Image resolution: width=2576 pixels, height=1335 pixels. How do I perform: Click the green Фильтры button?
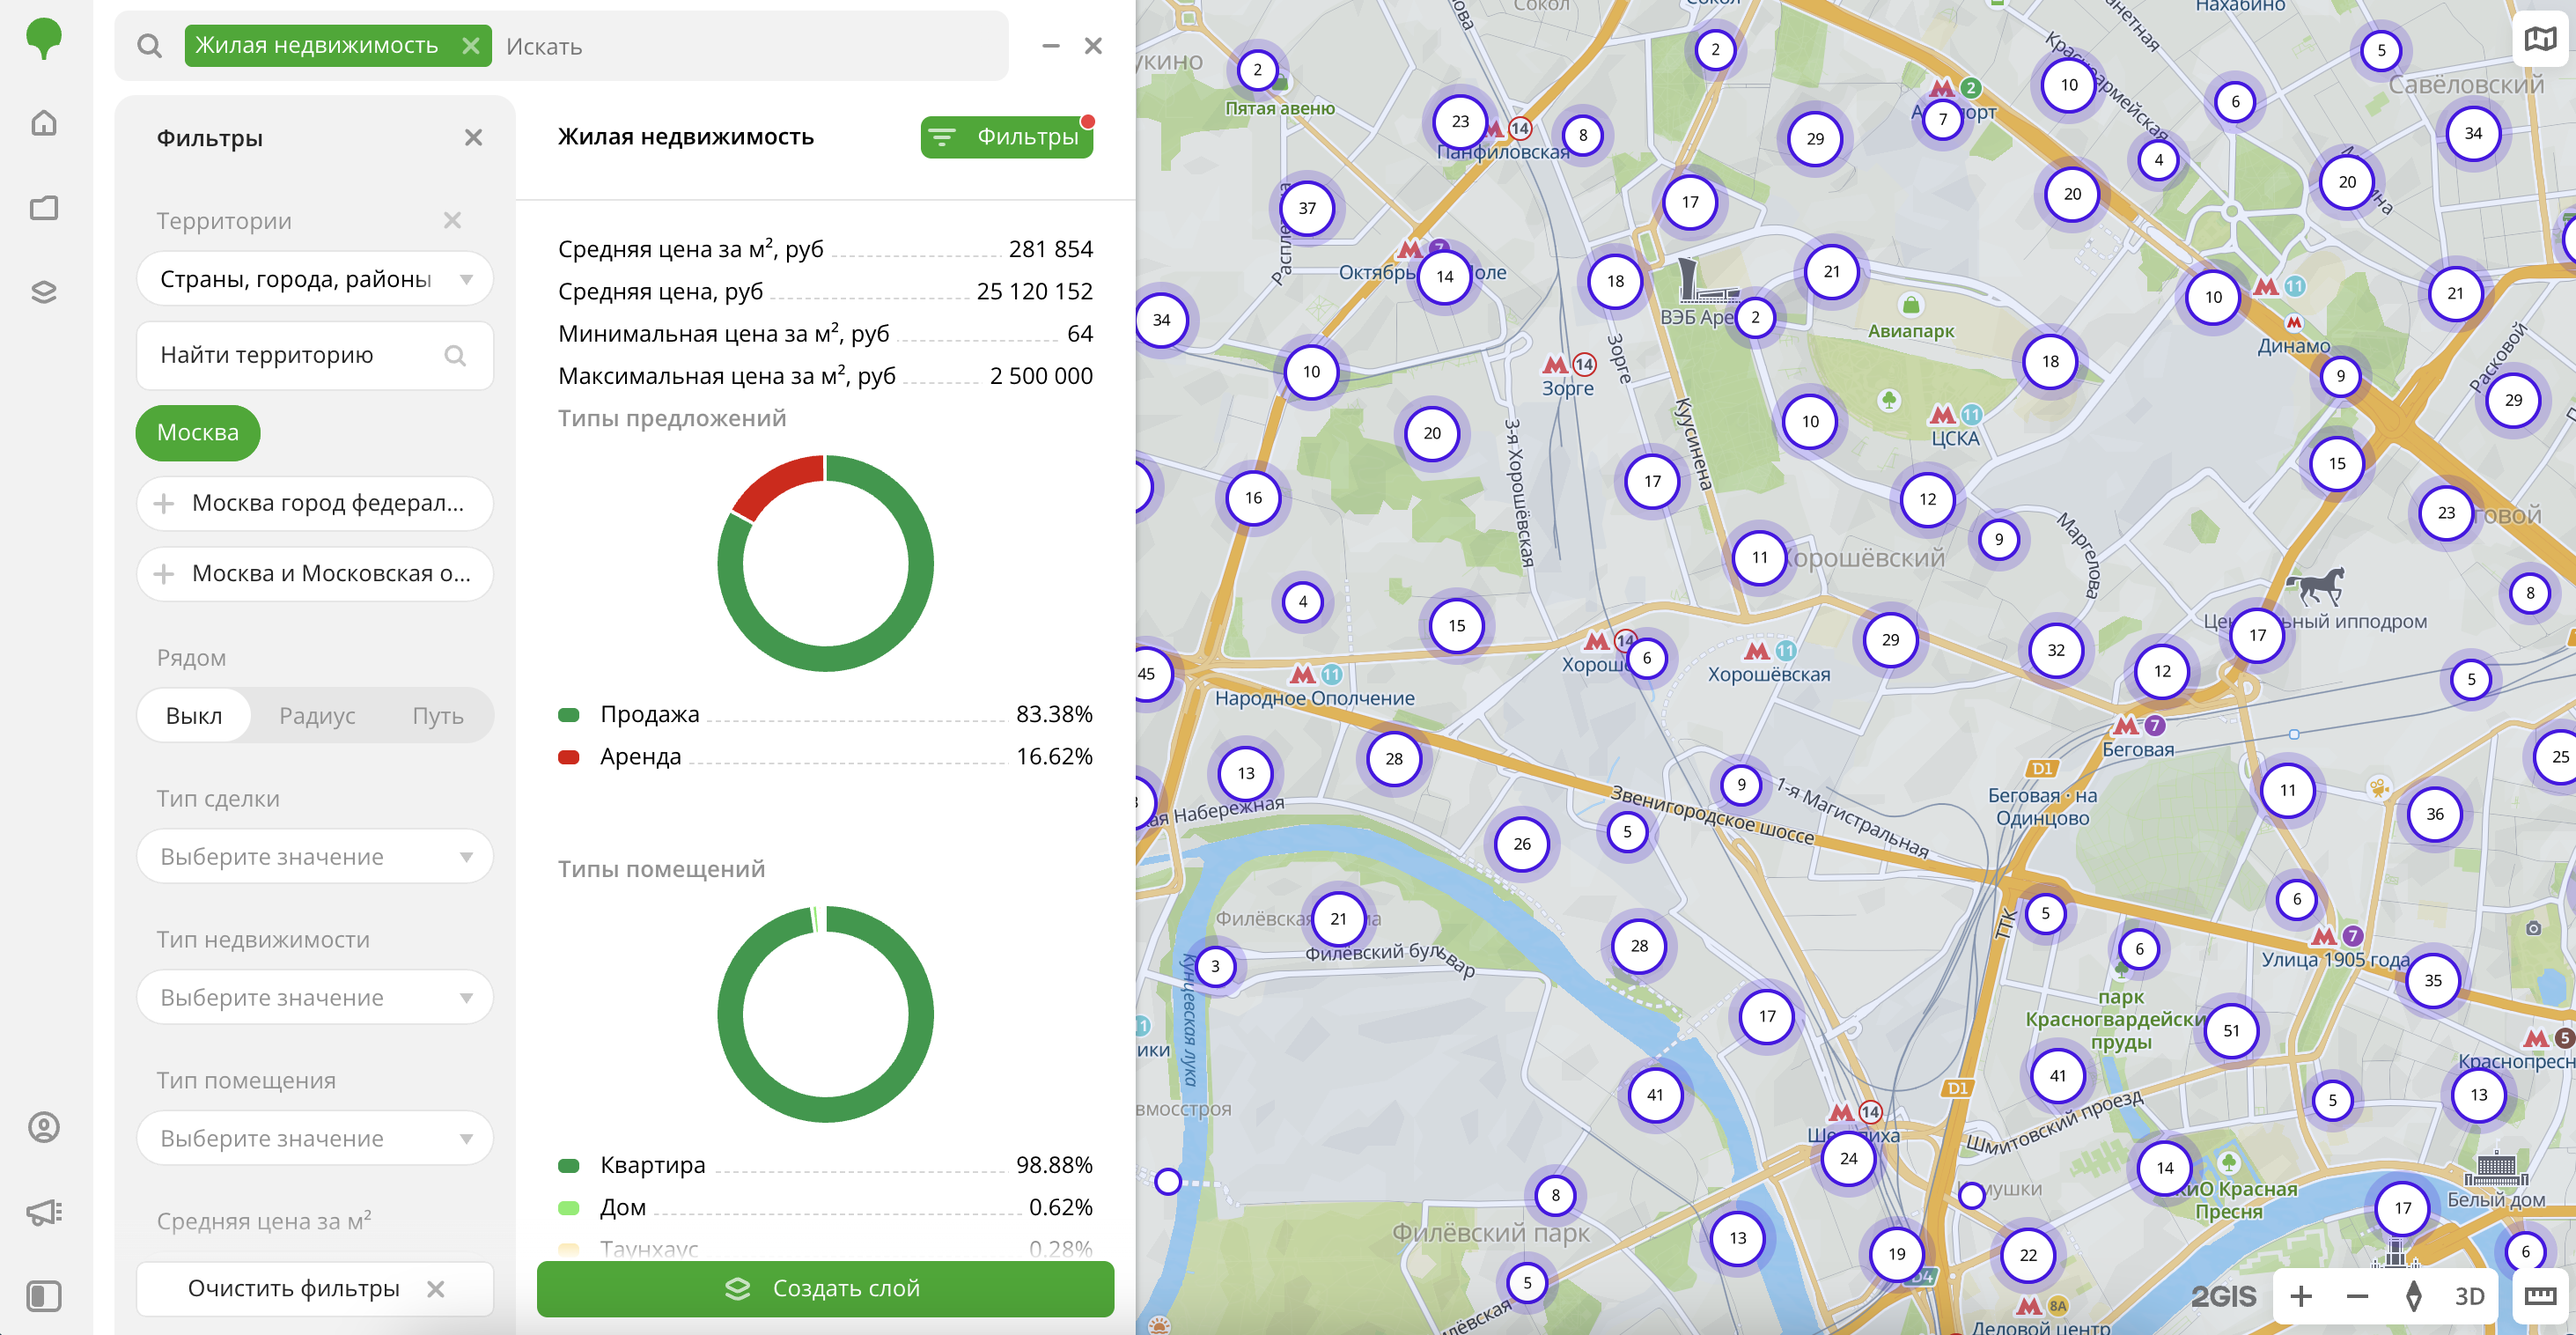(1006, 137)
